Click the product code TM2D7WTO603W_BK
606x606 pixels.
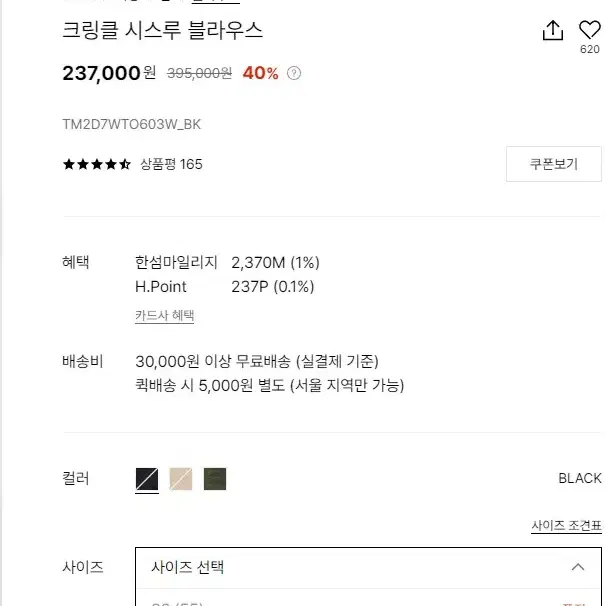click(131, 124)
